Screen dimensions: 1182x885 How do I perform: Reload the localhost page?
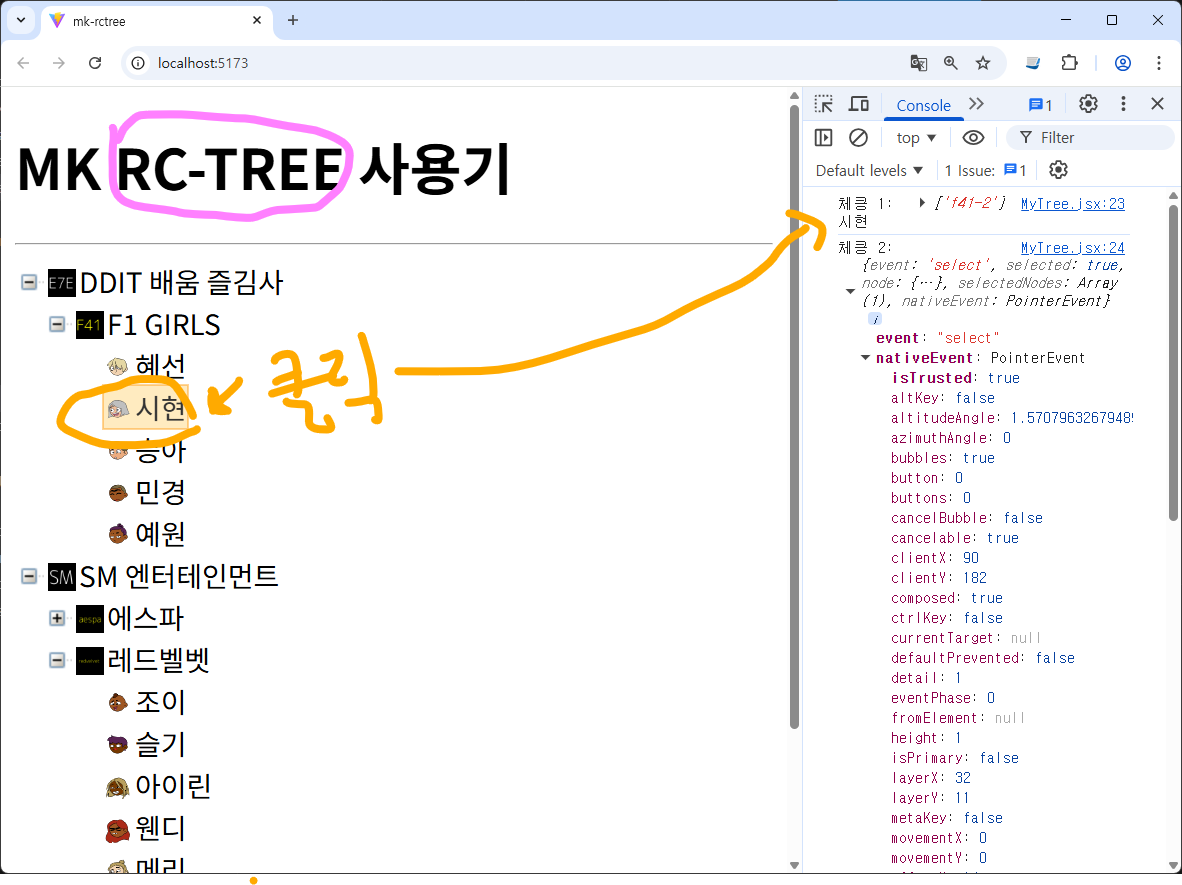[x=95, y=63]
